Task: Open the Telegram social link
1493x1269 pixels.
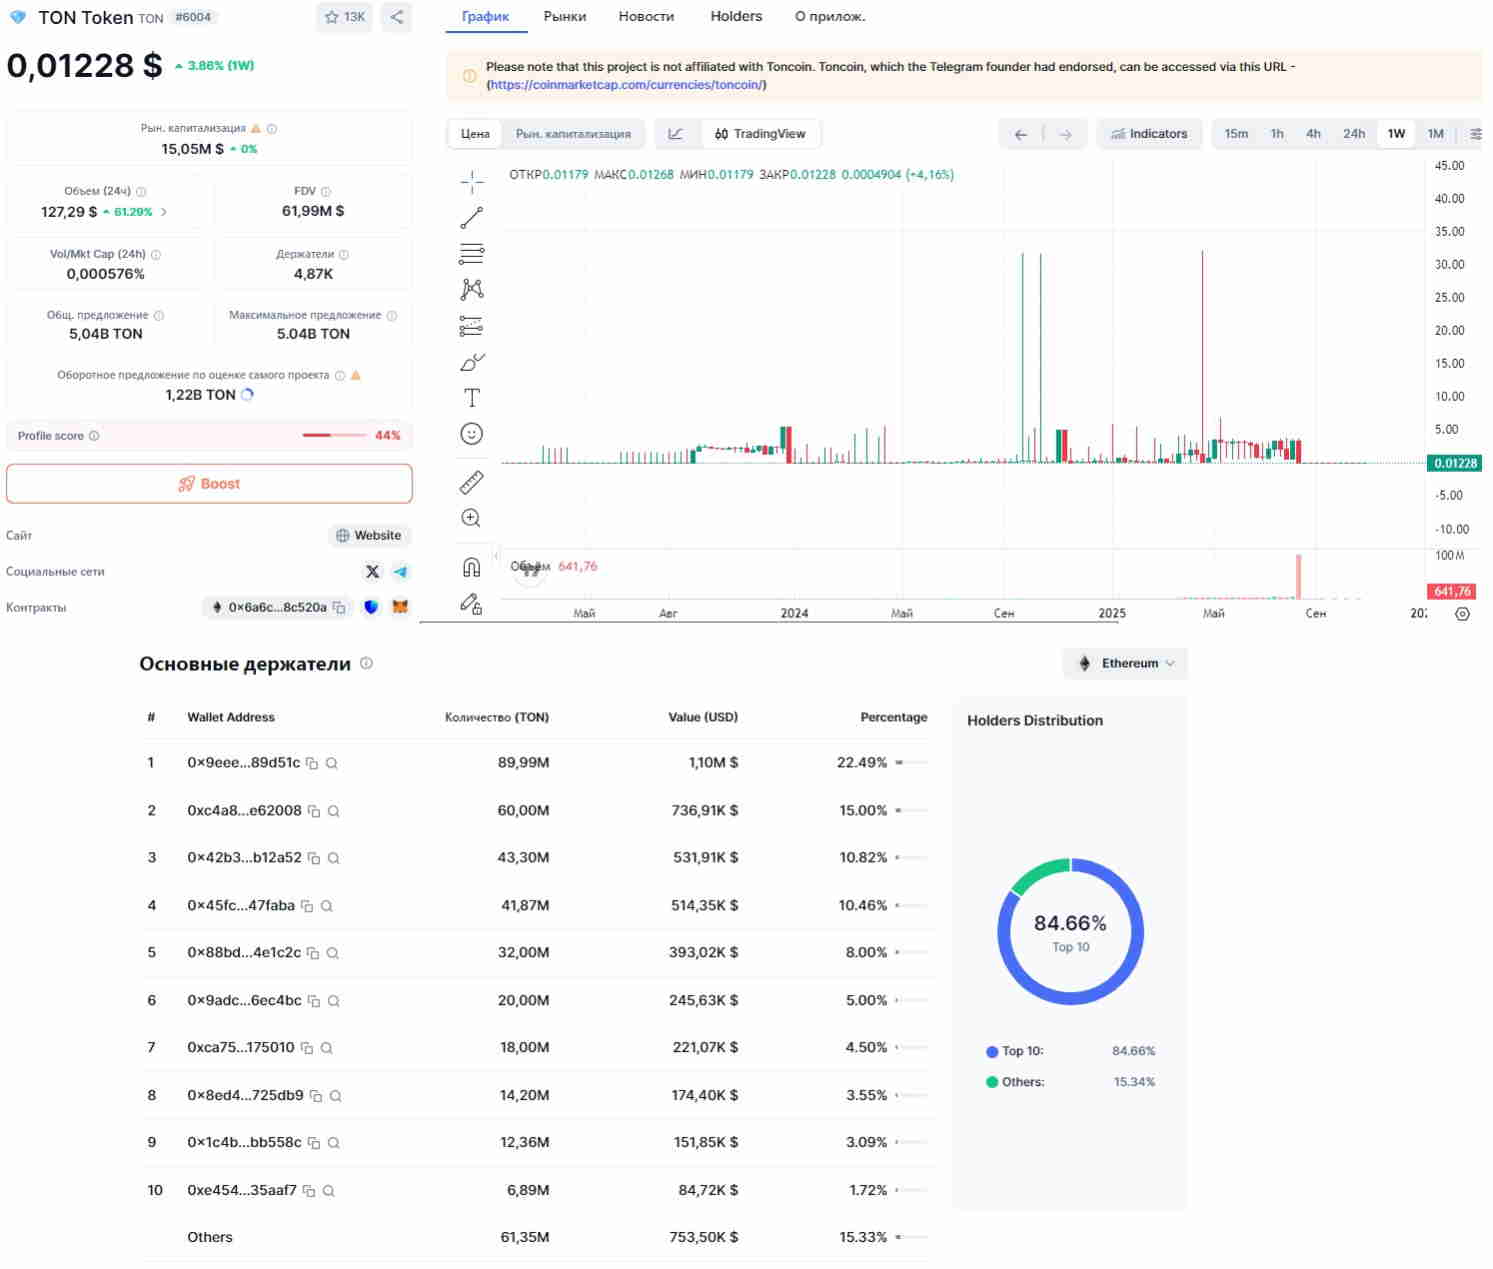Action: (401, 572)
